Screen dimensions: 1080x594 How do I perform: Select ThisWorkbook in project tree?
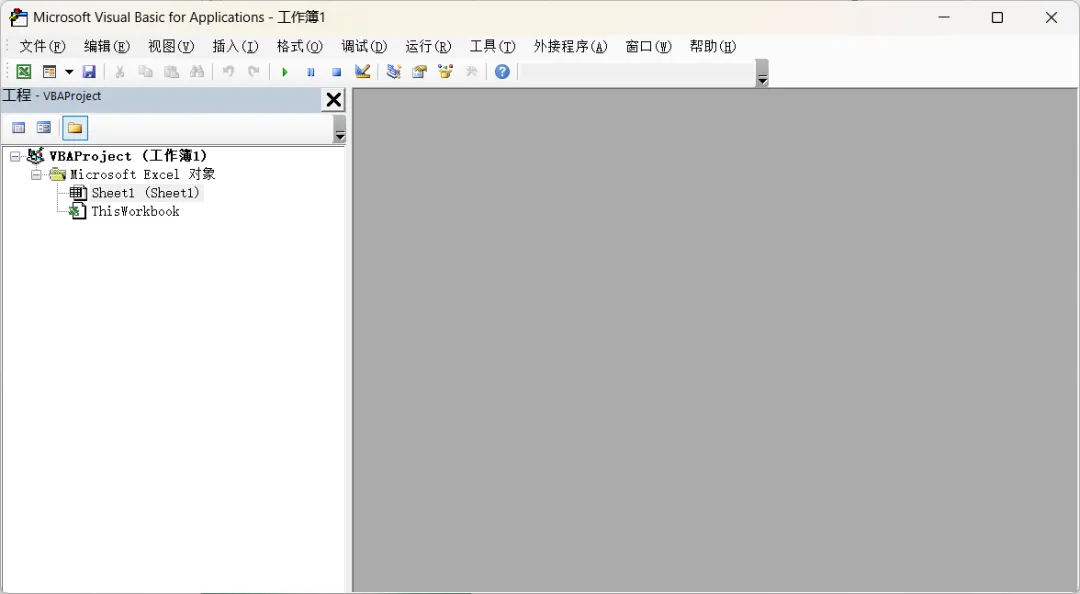pyautogui.click(x=135, y=212)
